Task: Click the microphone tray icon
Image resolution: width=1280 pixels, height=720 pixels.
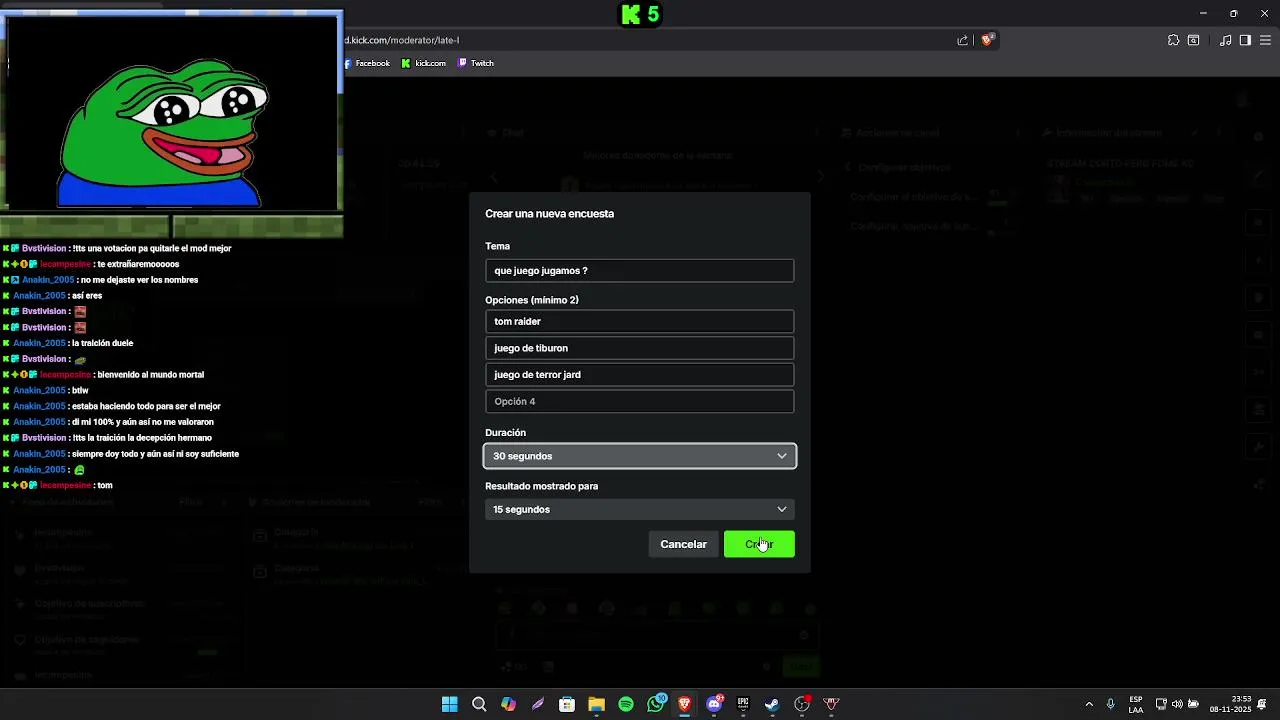Action: click(1110, 704)
